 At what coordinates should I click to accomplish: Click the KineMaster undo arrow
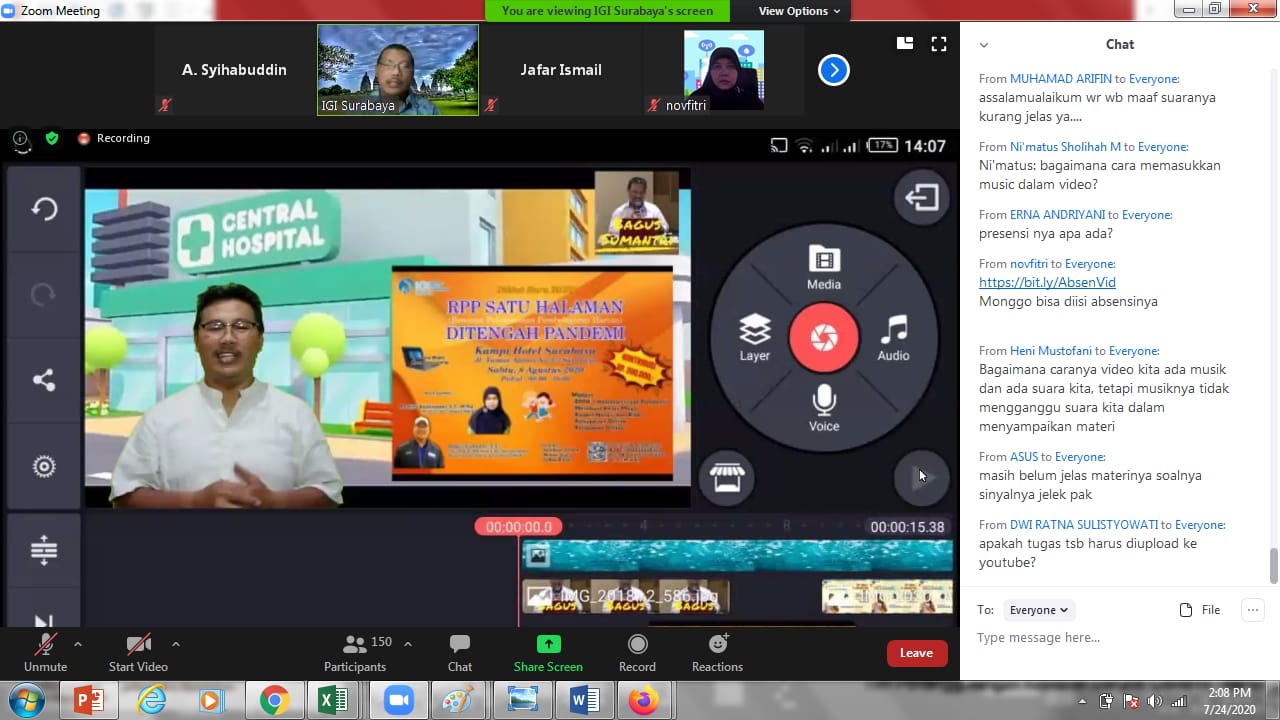click(44, 209)
